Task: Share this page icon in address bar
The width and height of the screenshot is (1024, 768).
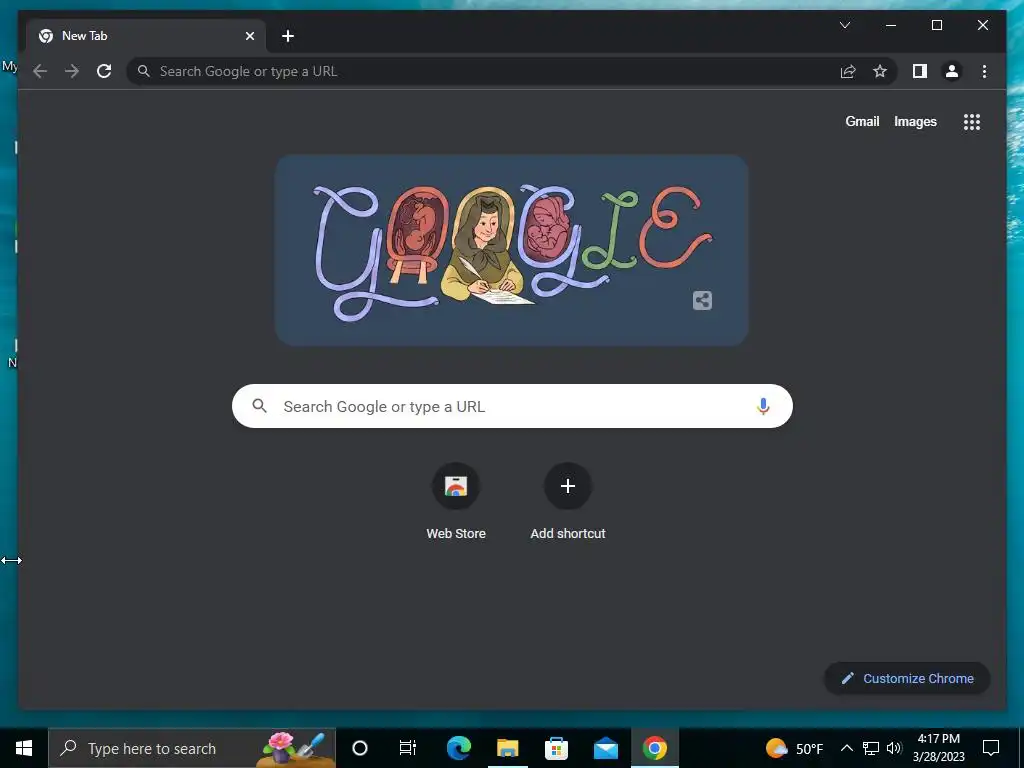Action: pyautogui.click(x=848, y=71)
